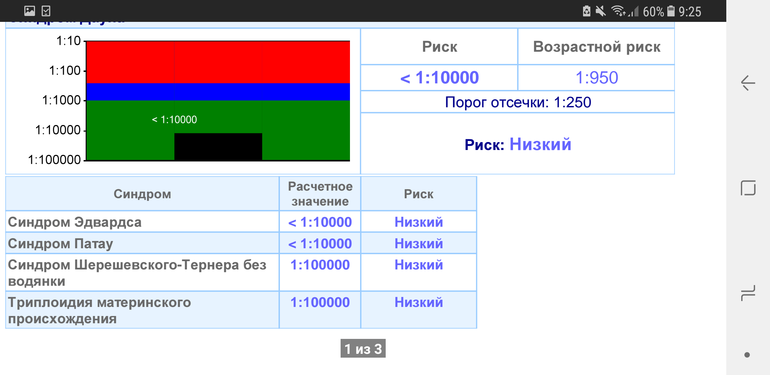Tap the '< 1:10000' value for Синдром Эдвардса
This screenshot has width=770, height=375.
tap(320, 222)
